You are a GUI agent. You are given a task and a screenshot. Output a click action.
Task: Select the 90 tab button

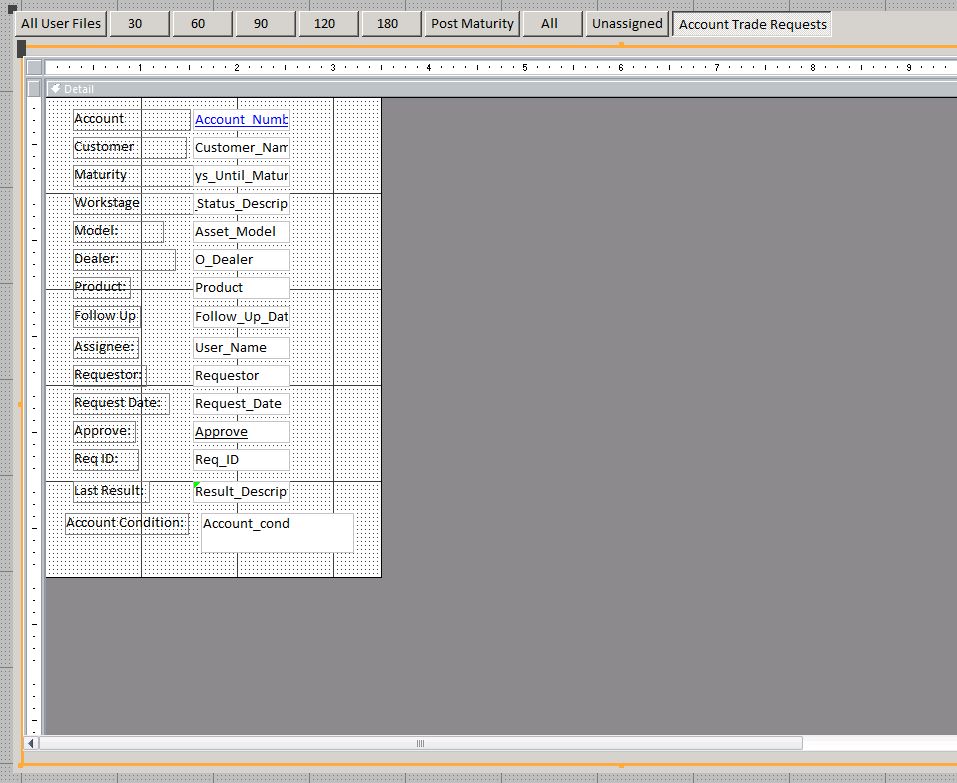point(260,24)
